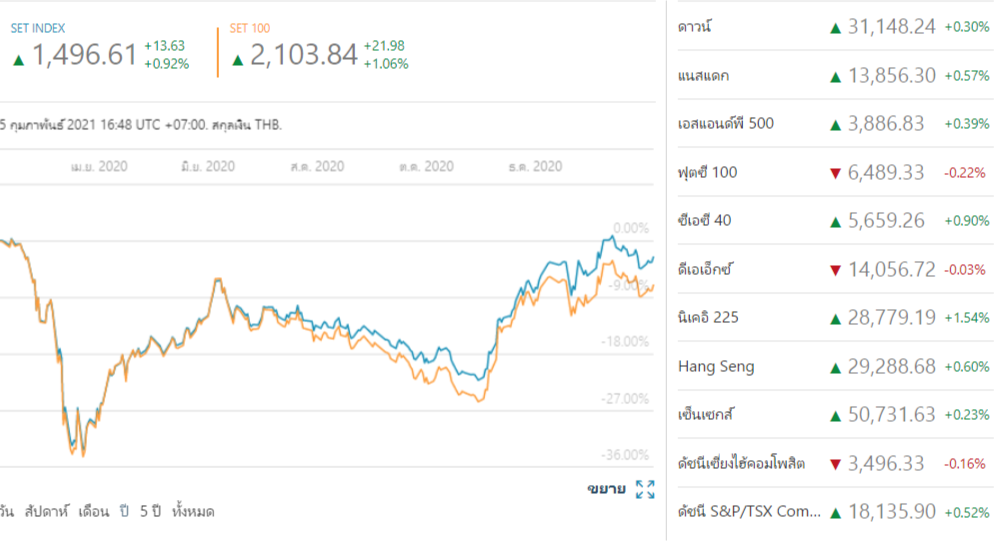Select the ปี one-year range
Screen dimensions: 1007x541
[x=125, y=511]
